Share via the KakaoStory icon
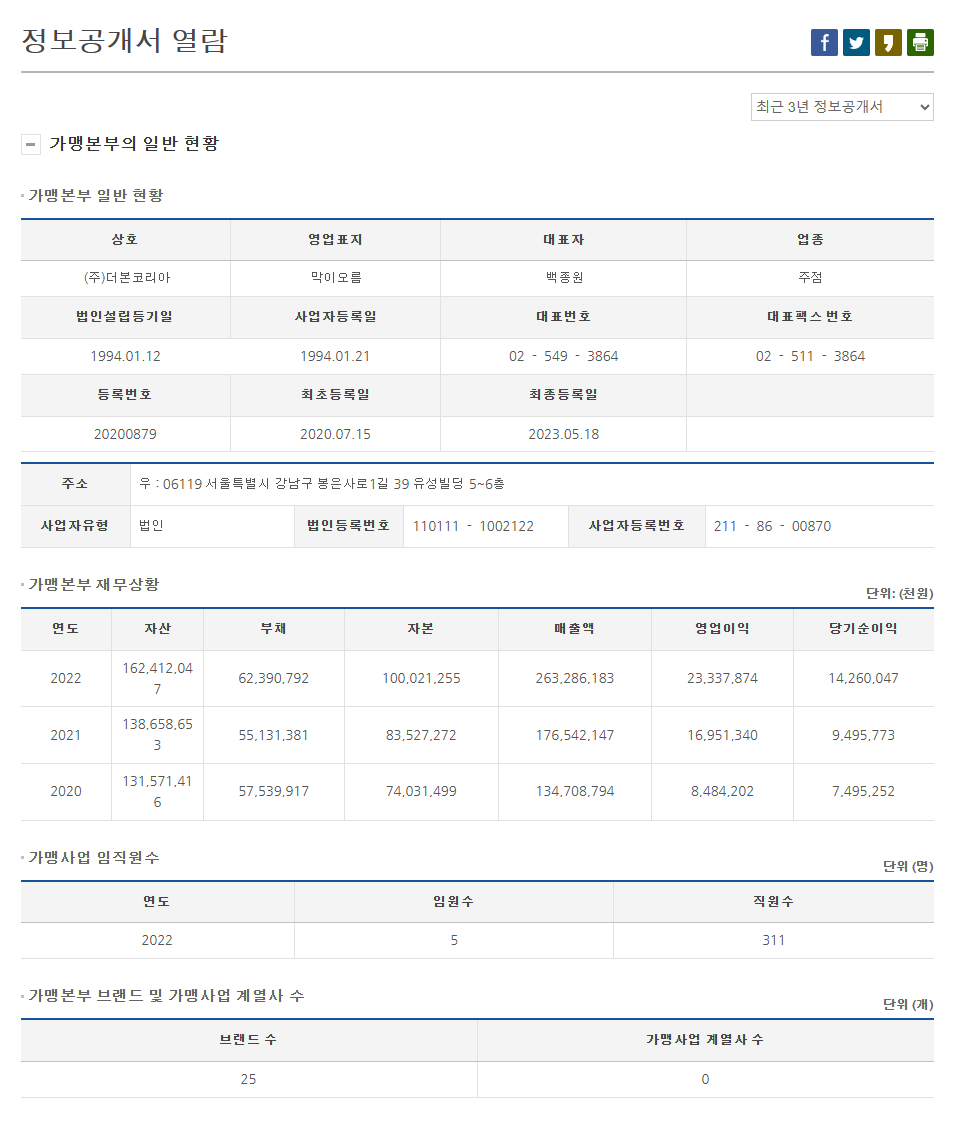 tap(887, 41)
